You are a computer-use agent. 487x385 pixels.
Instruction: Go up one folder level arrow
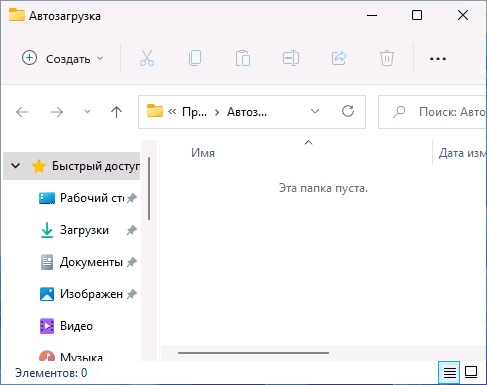tap(116, 112)
